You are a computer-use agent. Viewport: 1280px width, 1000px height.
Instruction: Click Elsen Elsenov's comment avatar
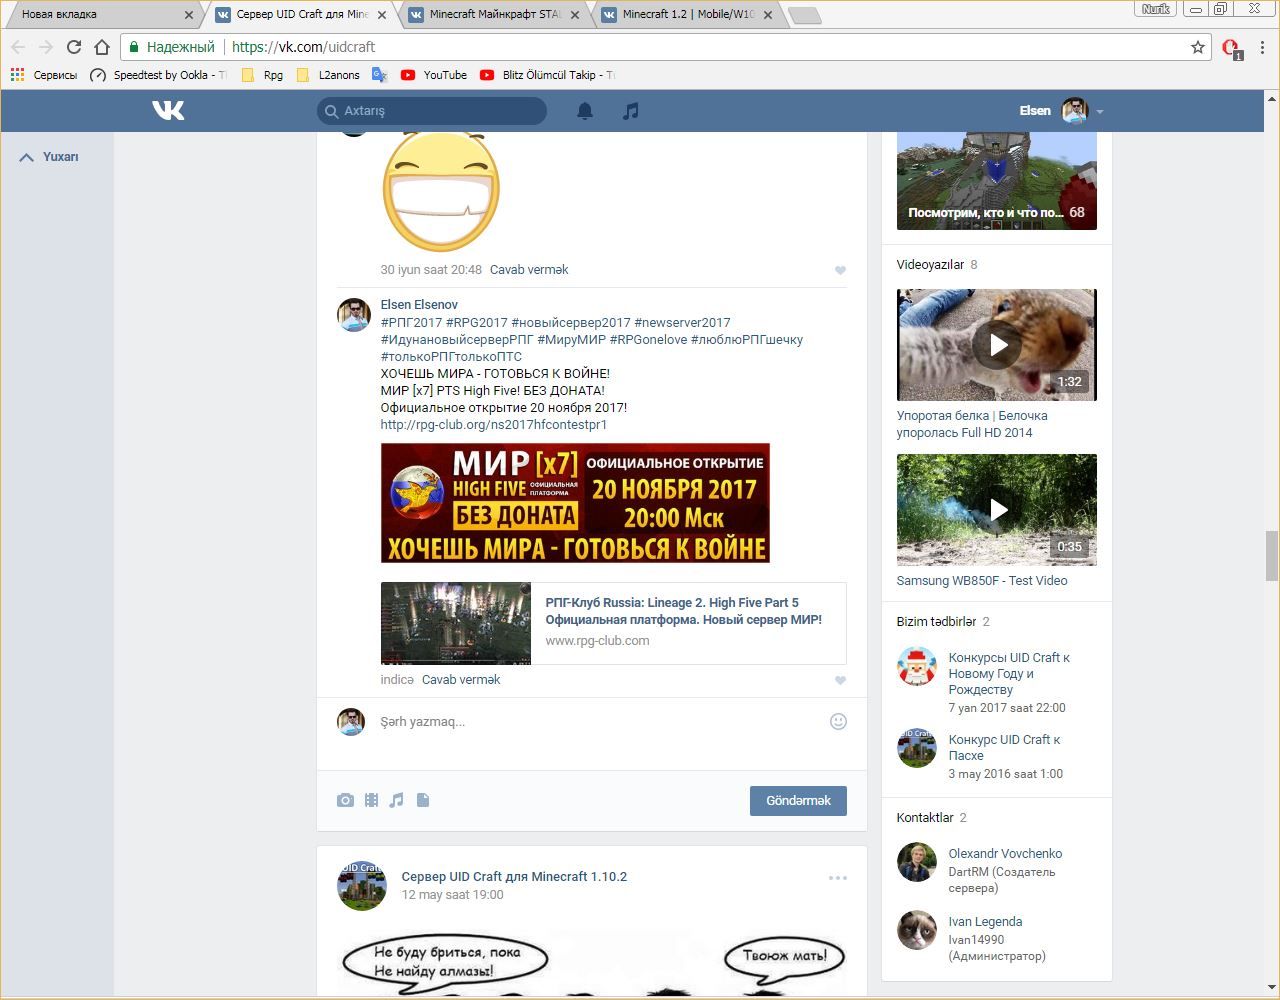[x=353, y=315]
